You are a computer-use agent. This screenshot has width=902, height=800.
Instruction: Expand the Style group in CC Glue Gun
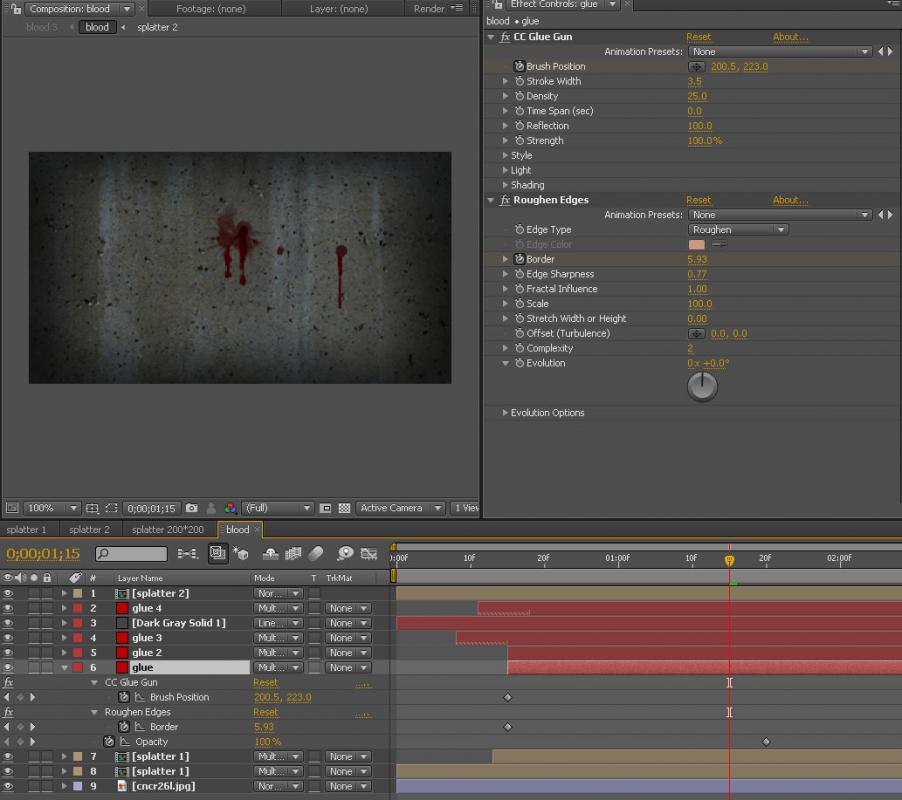[505, 156]
